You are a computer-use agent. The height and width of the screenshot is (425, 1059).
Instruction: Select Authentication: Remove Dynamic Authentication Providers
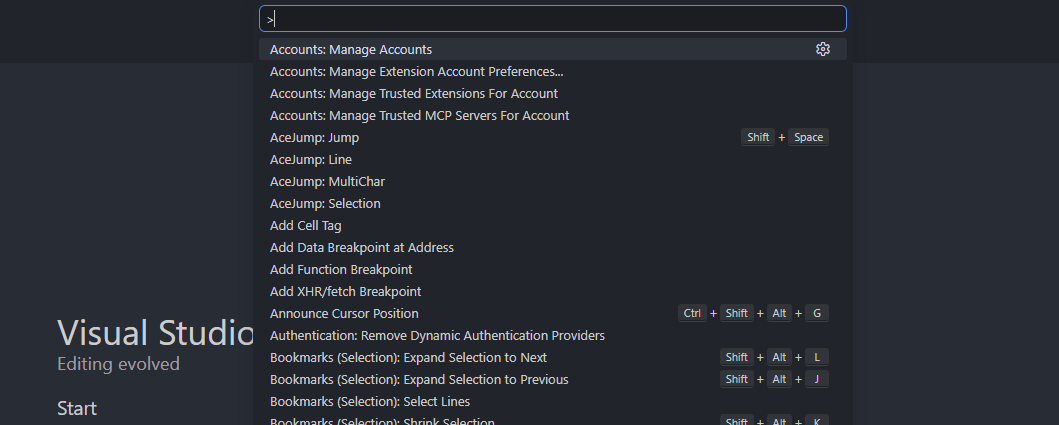click(x=552, y=335)
